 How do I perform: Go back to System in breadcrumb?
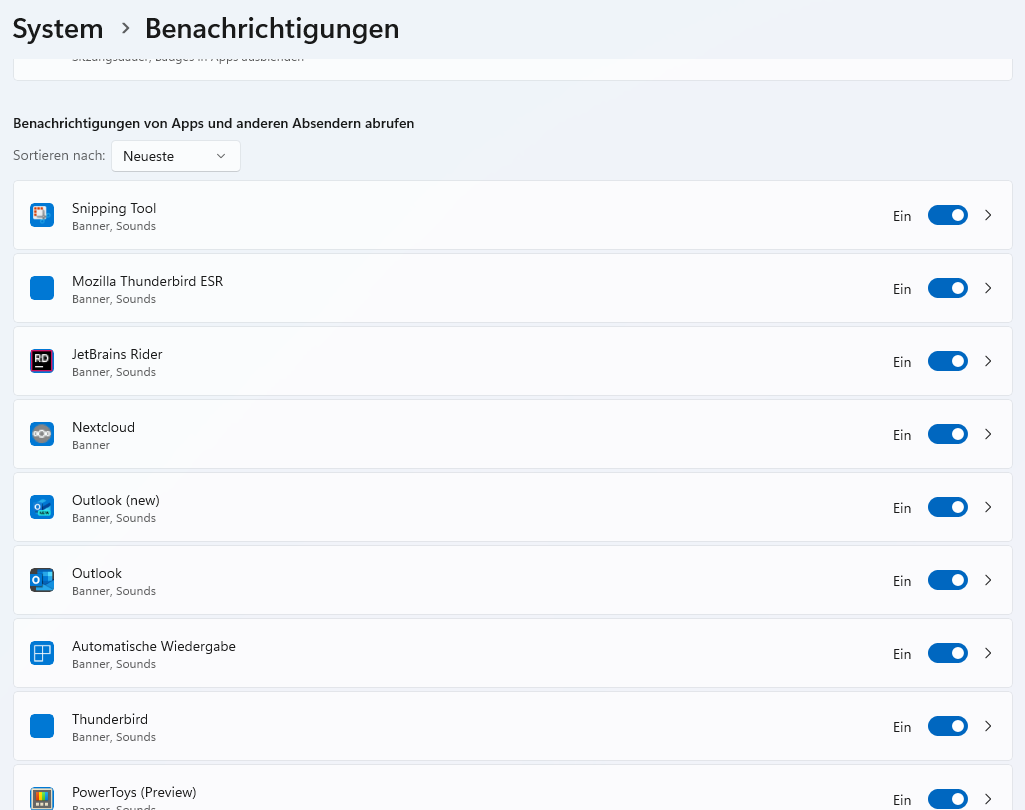58,29
